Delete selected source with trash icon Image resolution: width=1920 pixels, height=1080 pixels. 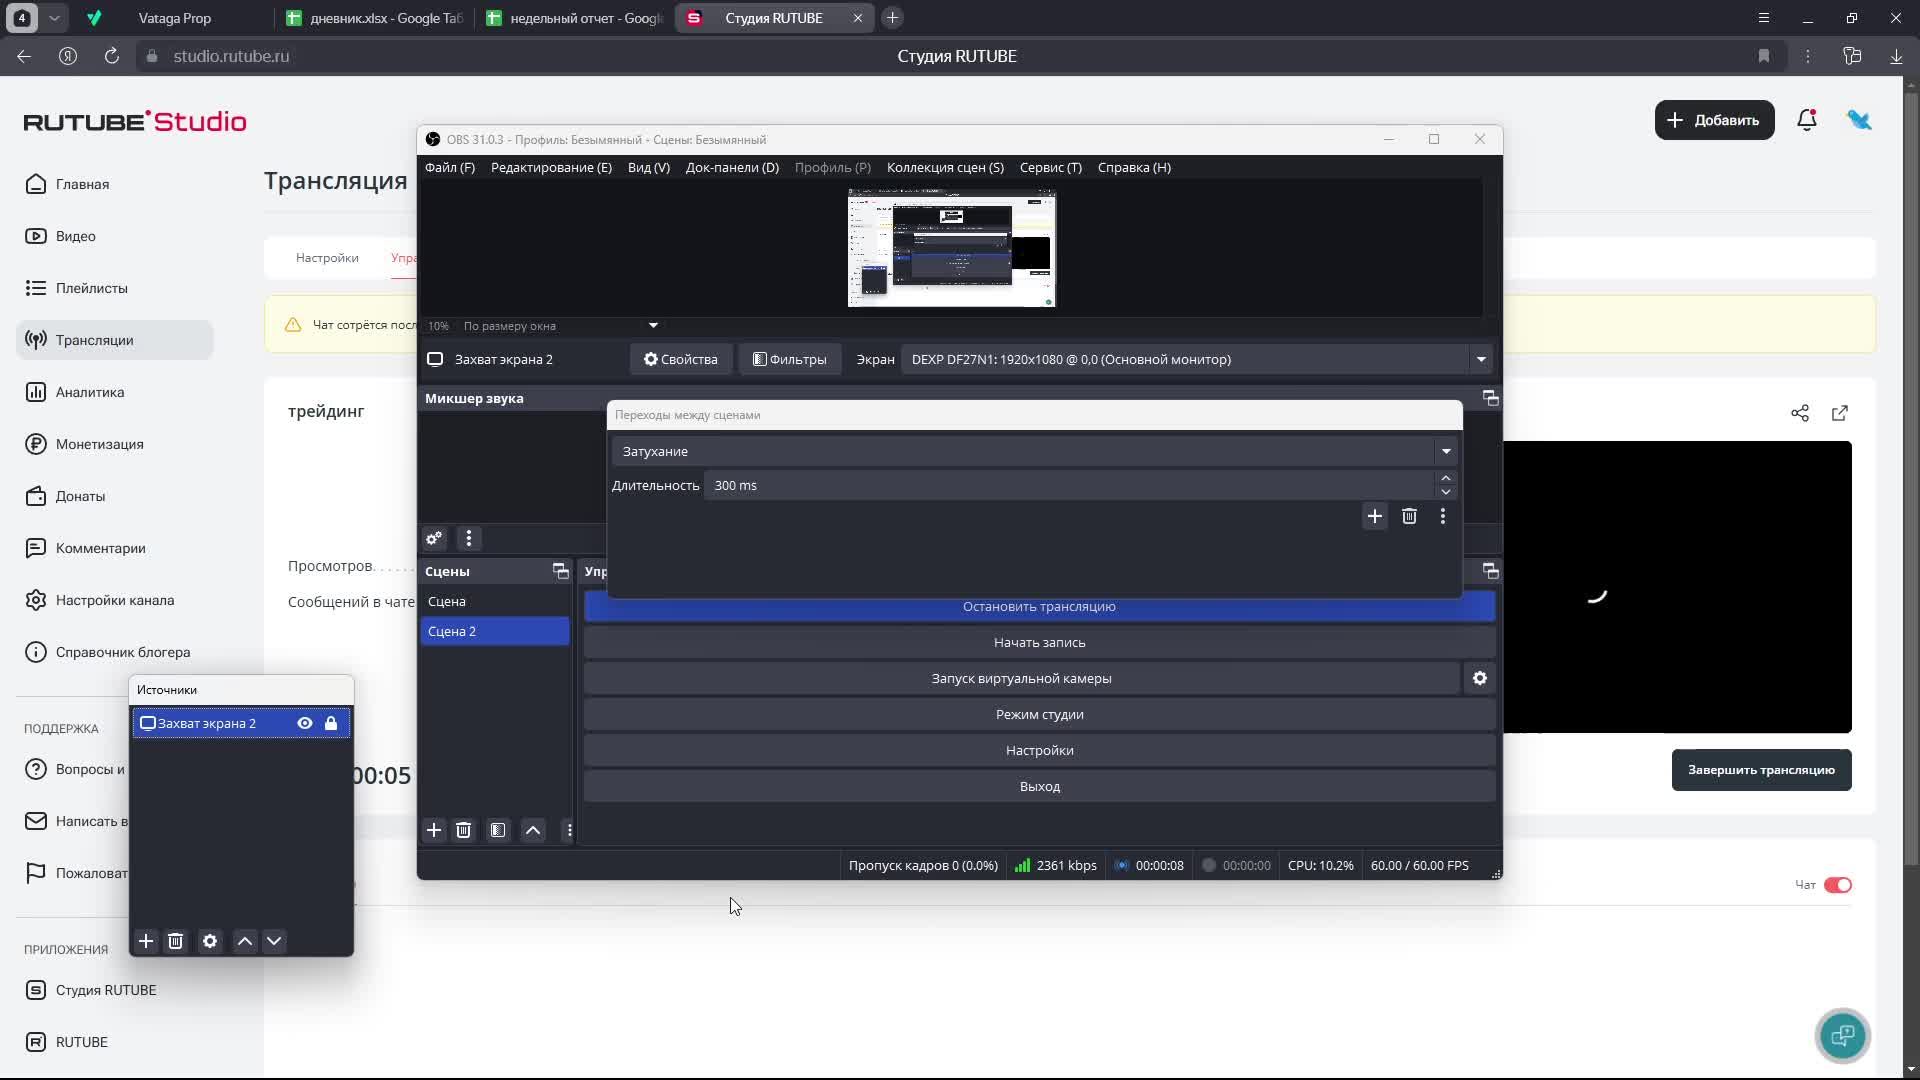175,941
